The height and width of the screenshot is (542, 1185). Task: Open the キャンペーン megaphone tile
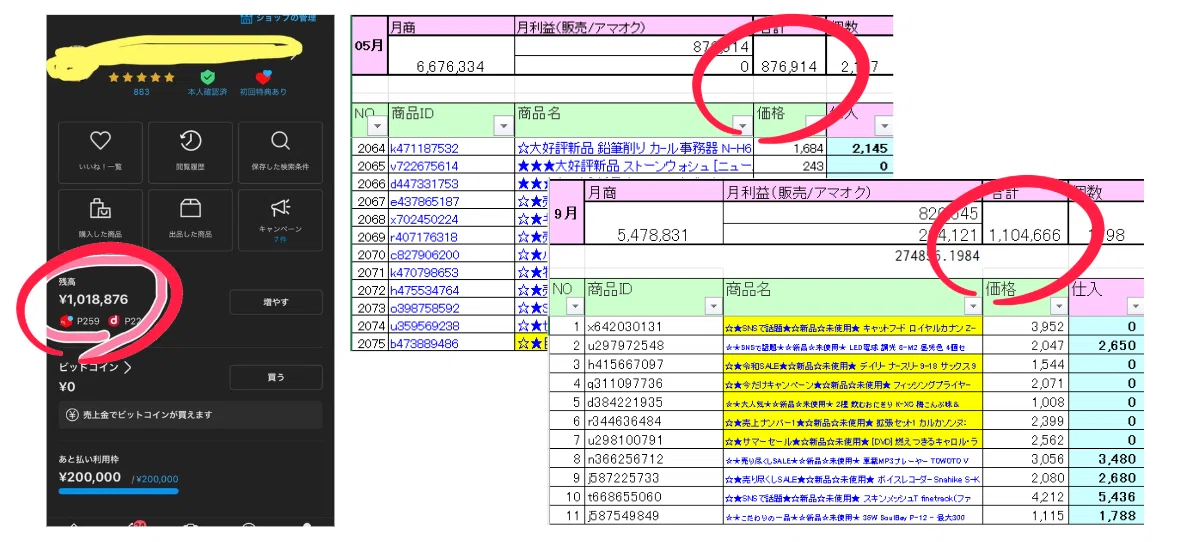[x=280, y=220]
